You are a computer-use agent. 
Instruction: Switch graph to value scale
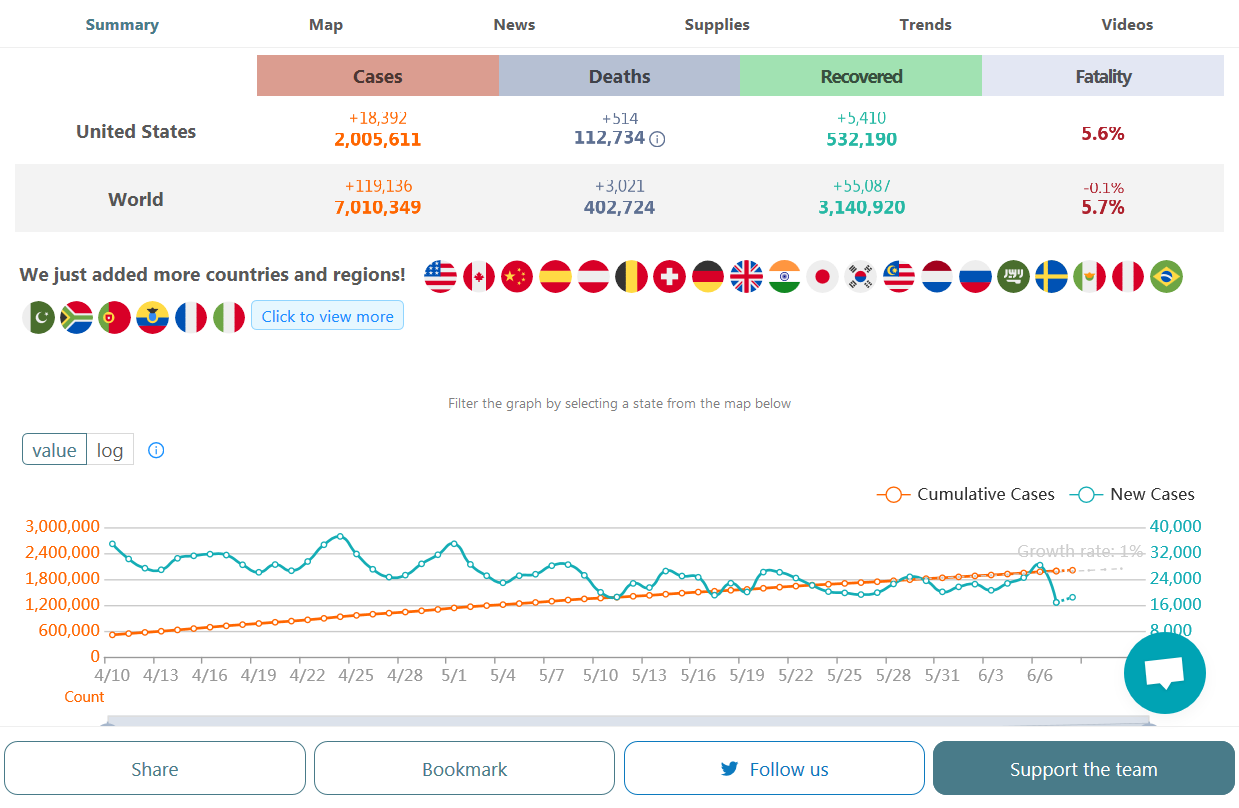click(x=54, y=450)
